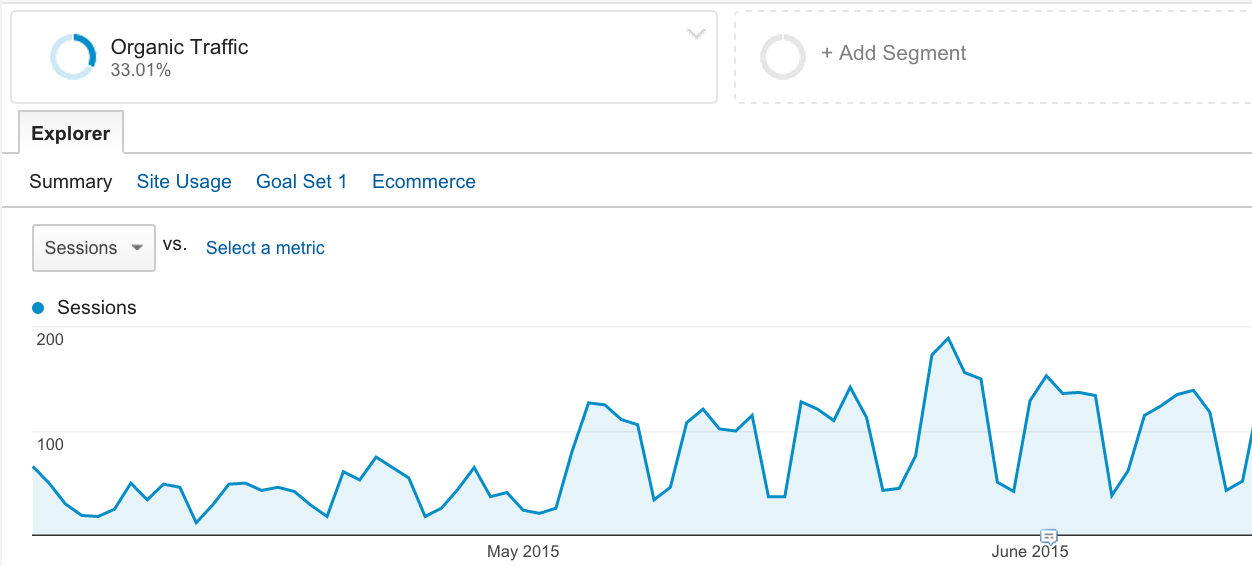This screenshot has height=566, width=1252.
Task: Open the annotation marker below the chart
Action: 1049,536
